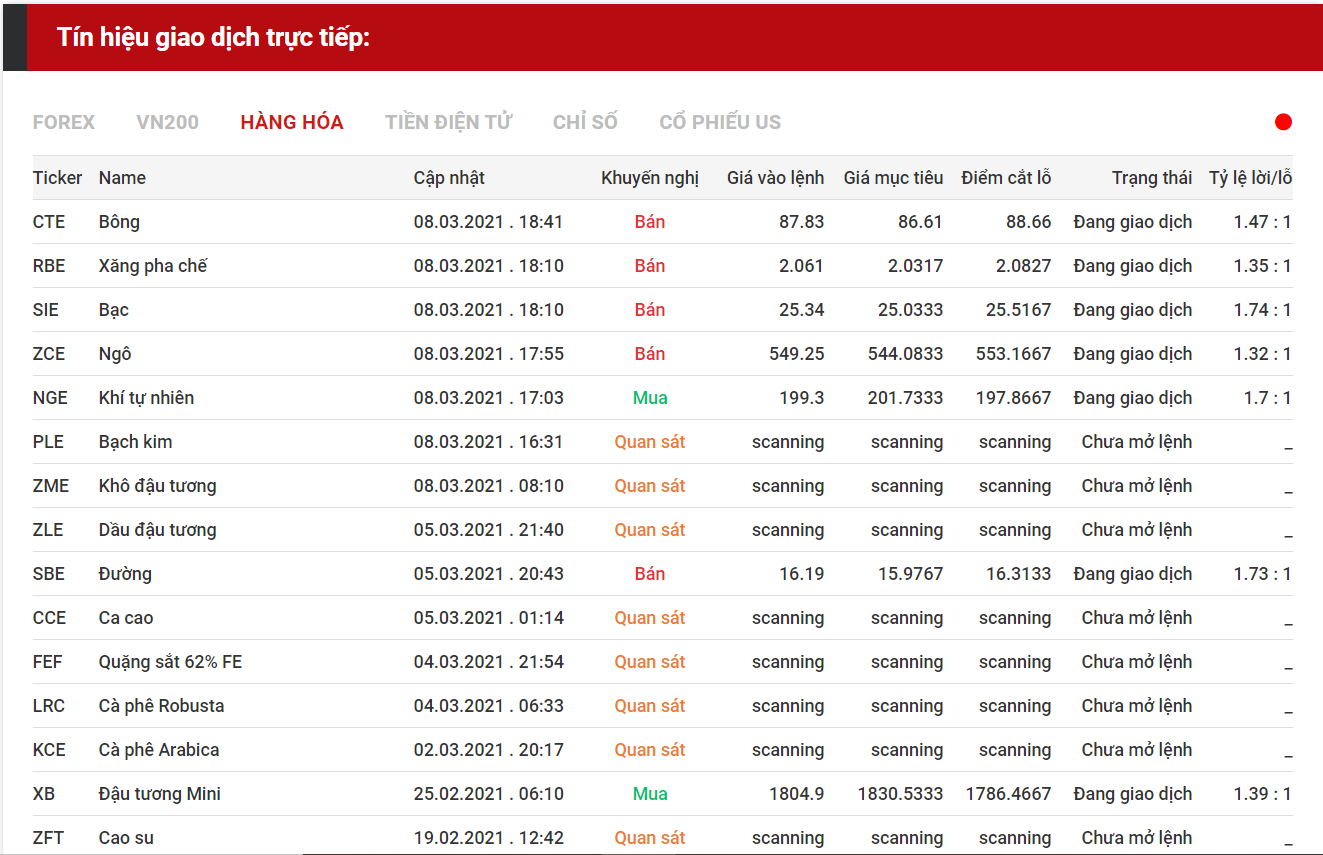Click the Cà phê Arabica name
Screen dimensions: 1323x855
coord(159,750)
